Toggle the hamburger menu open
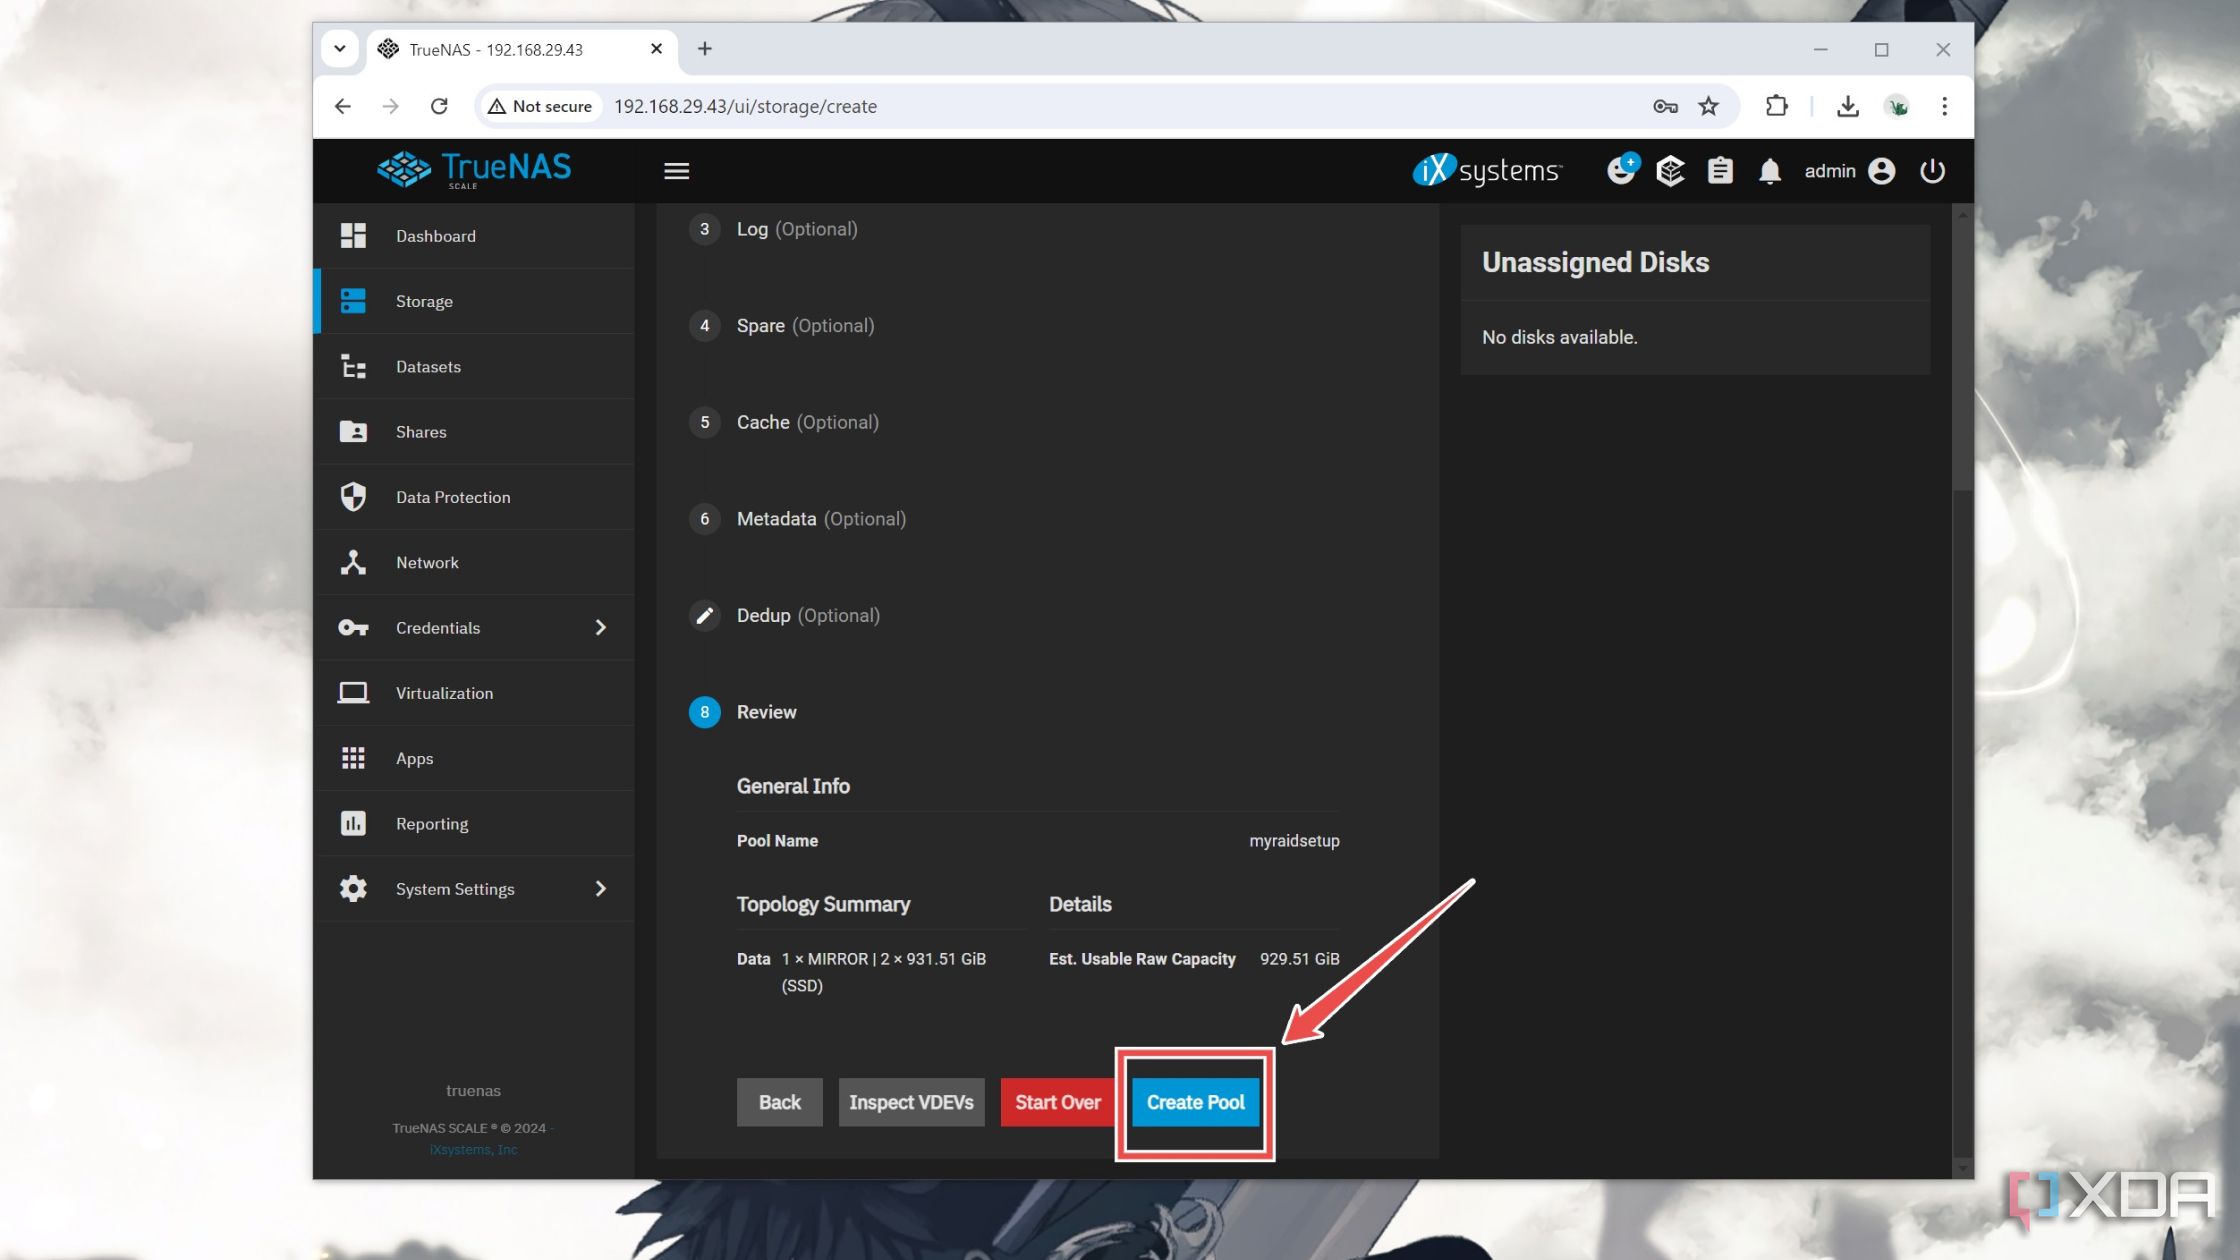The height and width of the screenshot is (1260, 2240). [x=675, y=169]
